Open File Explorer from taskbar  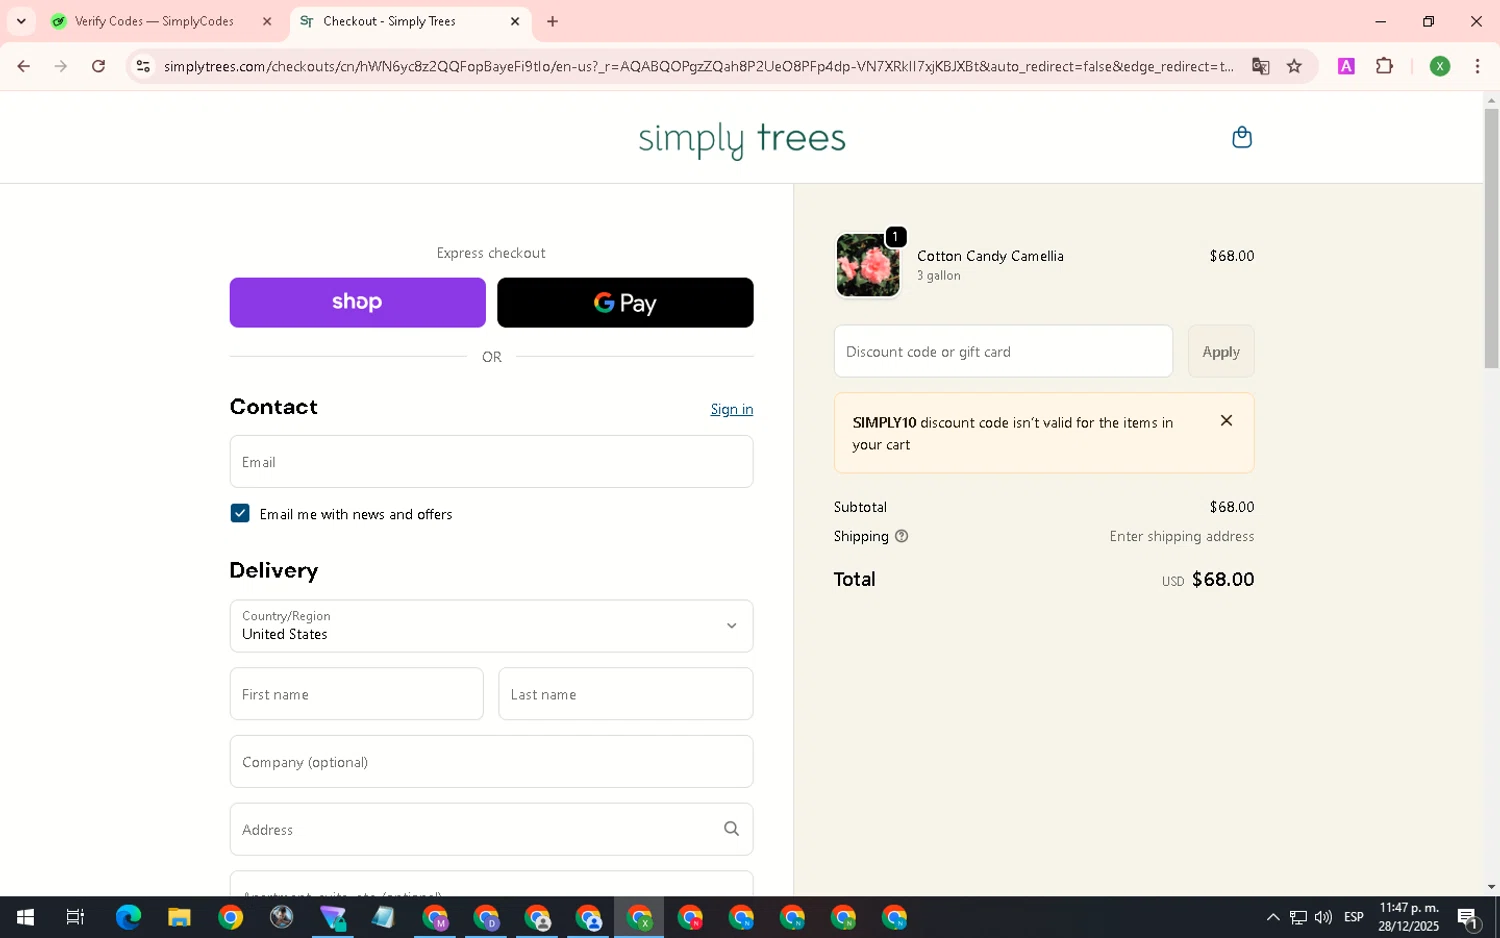[x=179, y=917]
